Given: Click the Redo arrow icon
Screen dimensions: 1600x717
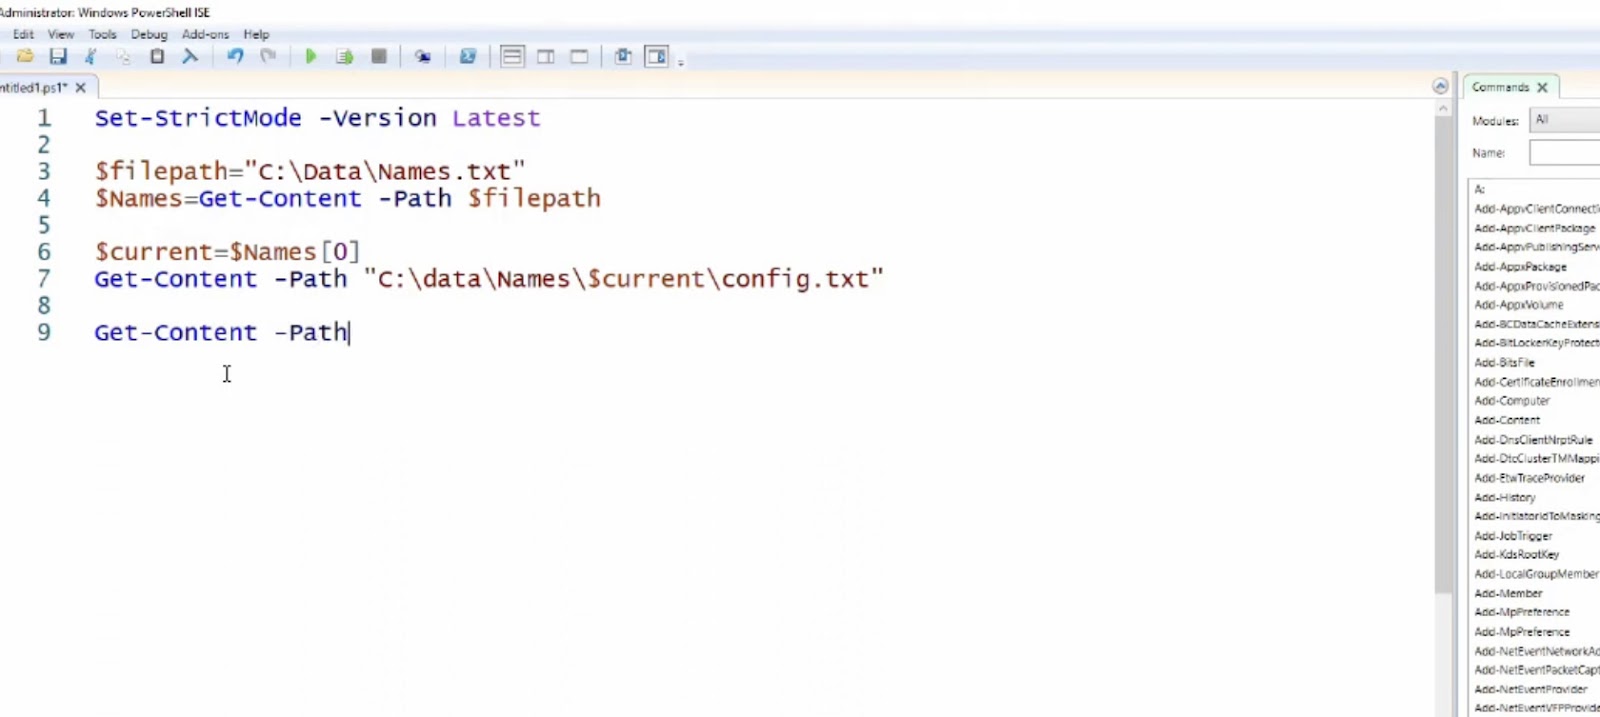Looking at the screenshot, I should pos(268,56).
